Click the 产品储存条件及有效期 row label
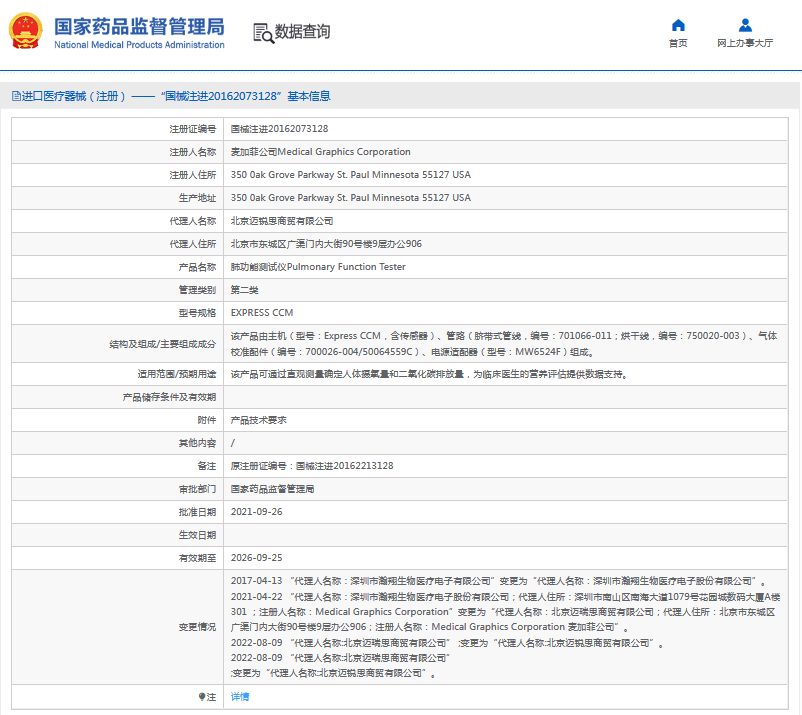Viewport: 802px width, 715px height. [x=169, y=397]
